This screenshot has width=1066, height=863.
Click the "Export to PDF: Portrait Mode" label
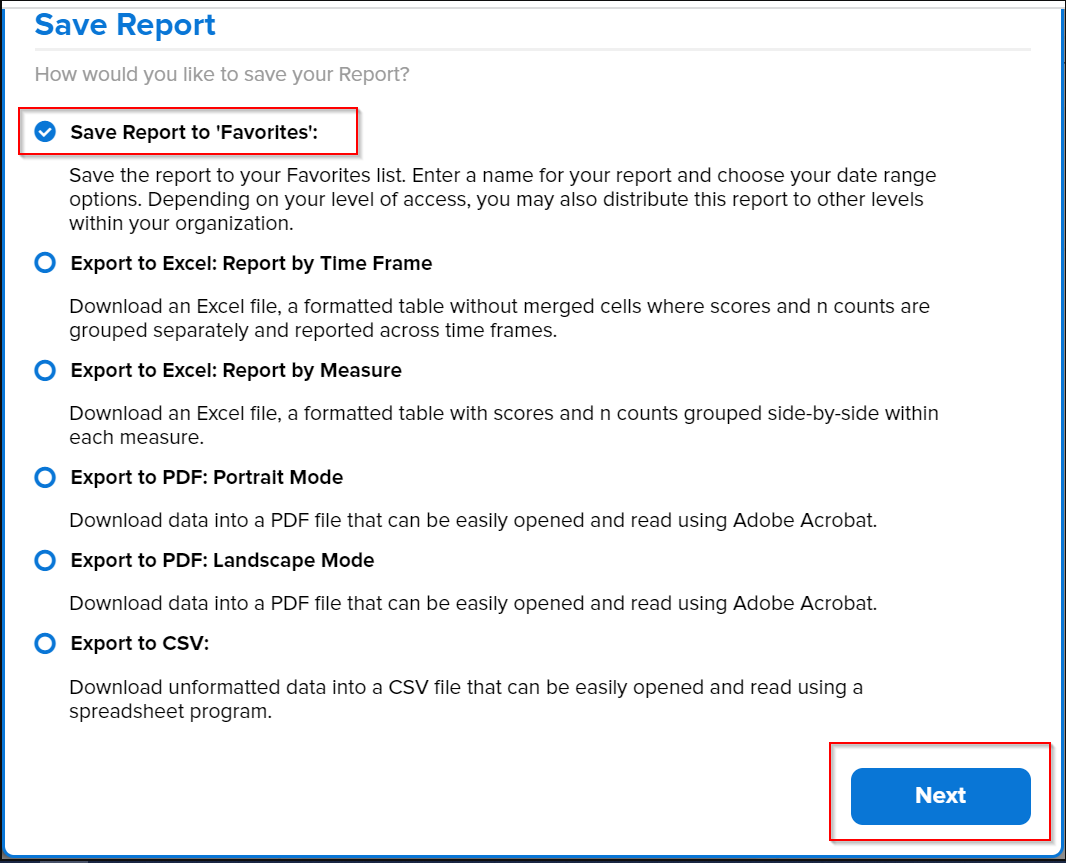tap(207, 478)
